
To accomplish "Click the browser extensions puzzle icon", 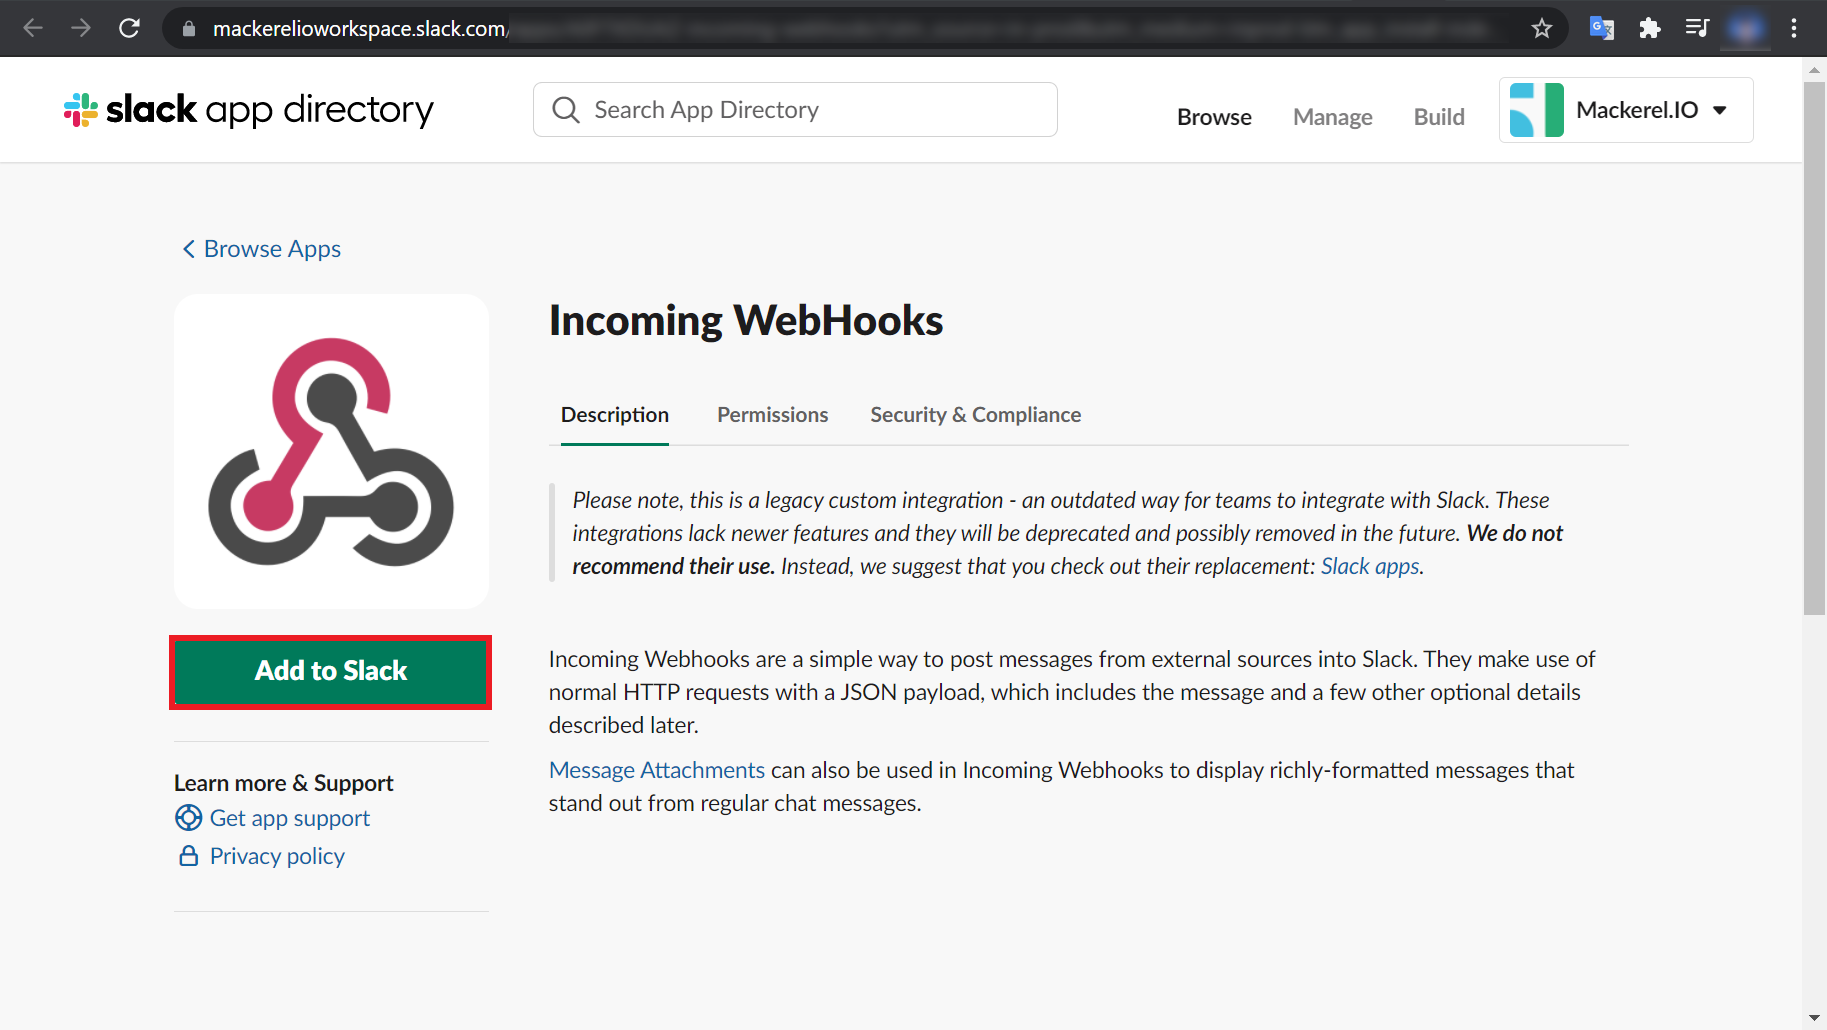I will (x=1649, y=28).
